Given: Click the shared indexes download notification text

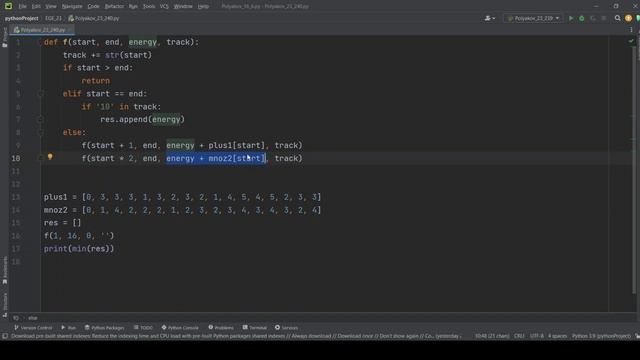Looking at the screenshot, I should tap(236, 336).
